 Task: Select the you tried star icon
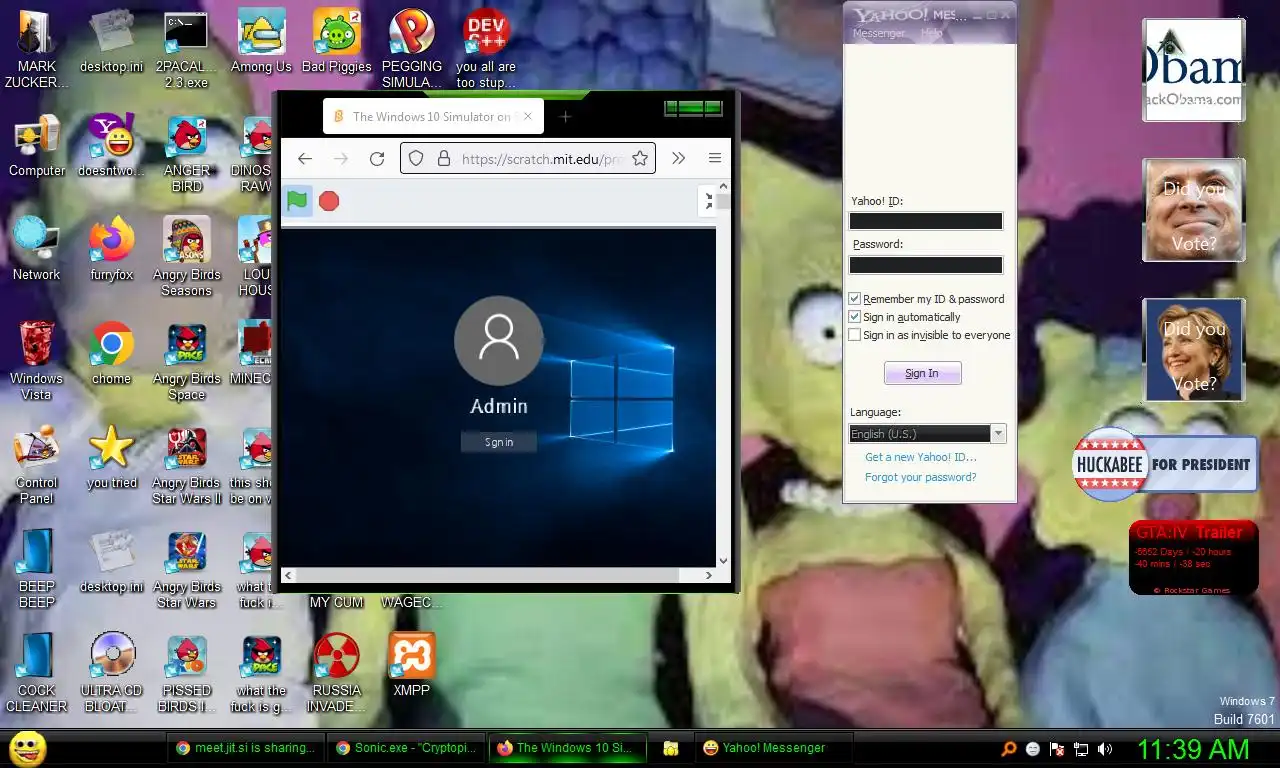tap(111, 458)
